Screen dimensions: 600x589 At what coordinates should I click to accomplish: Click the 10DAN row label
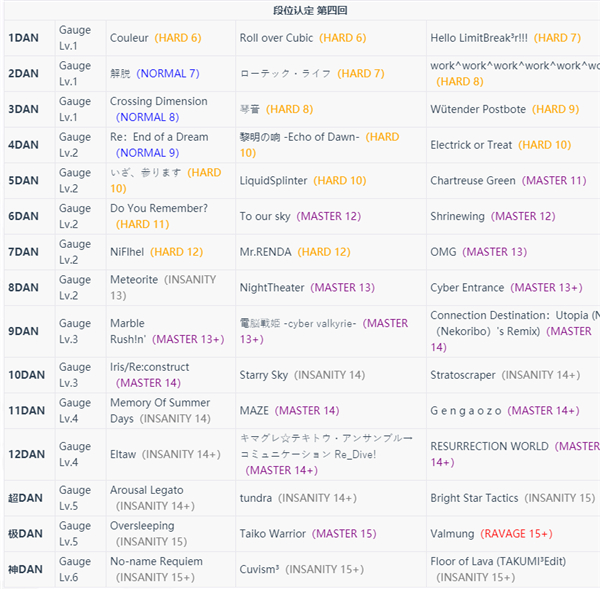click(x=27, y=375)
